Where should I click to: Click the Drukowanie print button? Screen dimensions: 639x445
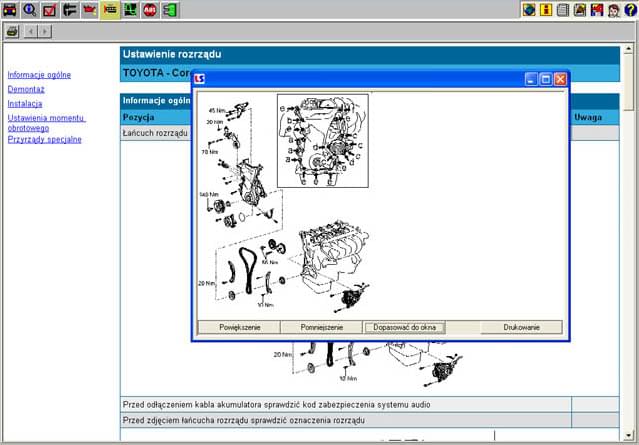[521, 327]
